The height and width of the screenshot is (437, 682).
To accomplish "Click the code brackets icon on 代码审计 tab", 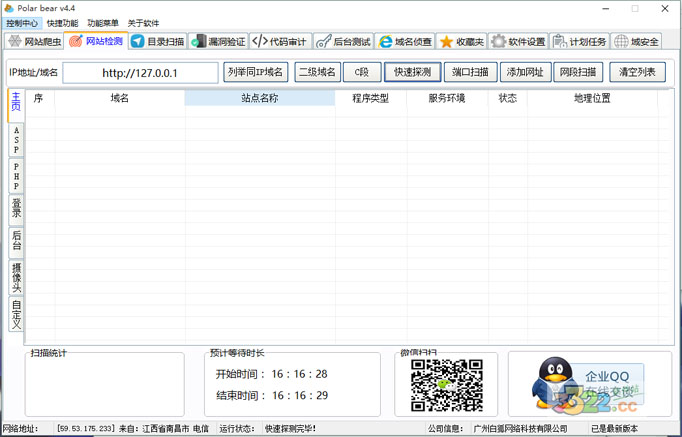I will tap(260, 41).
